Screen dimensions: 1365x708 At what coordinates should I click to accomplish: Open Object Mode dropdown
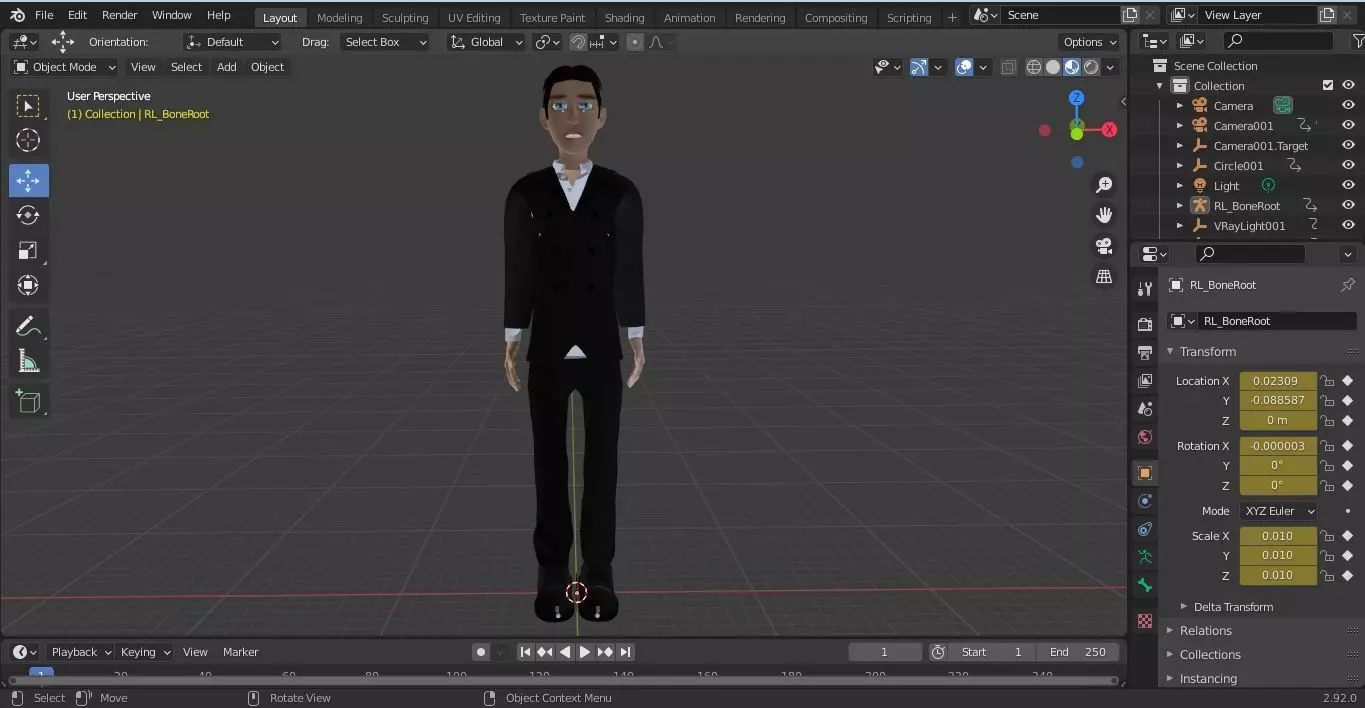coord(65,67)
